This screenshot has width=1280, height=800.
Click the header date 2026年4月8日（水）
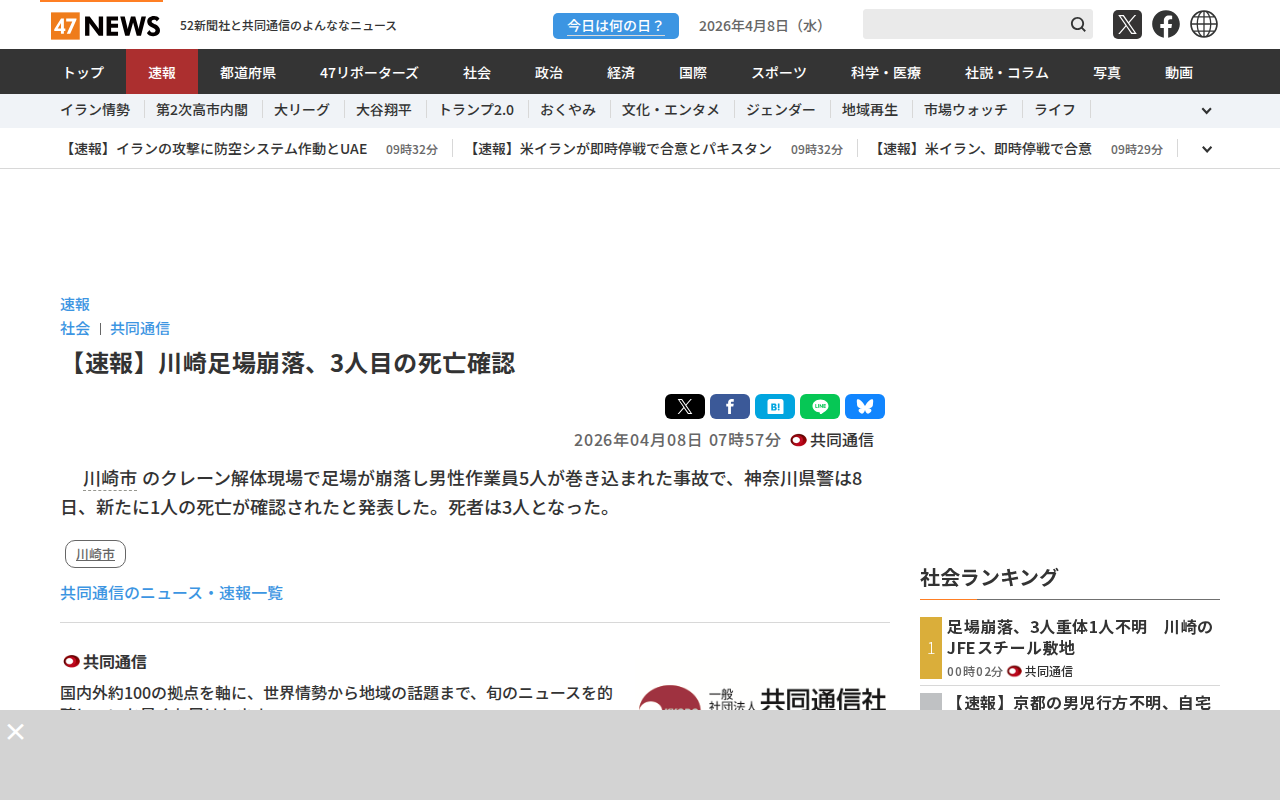coord(765,26)
